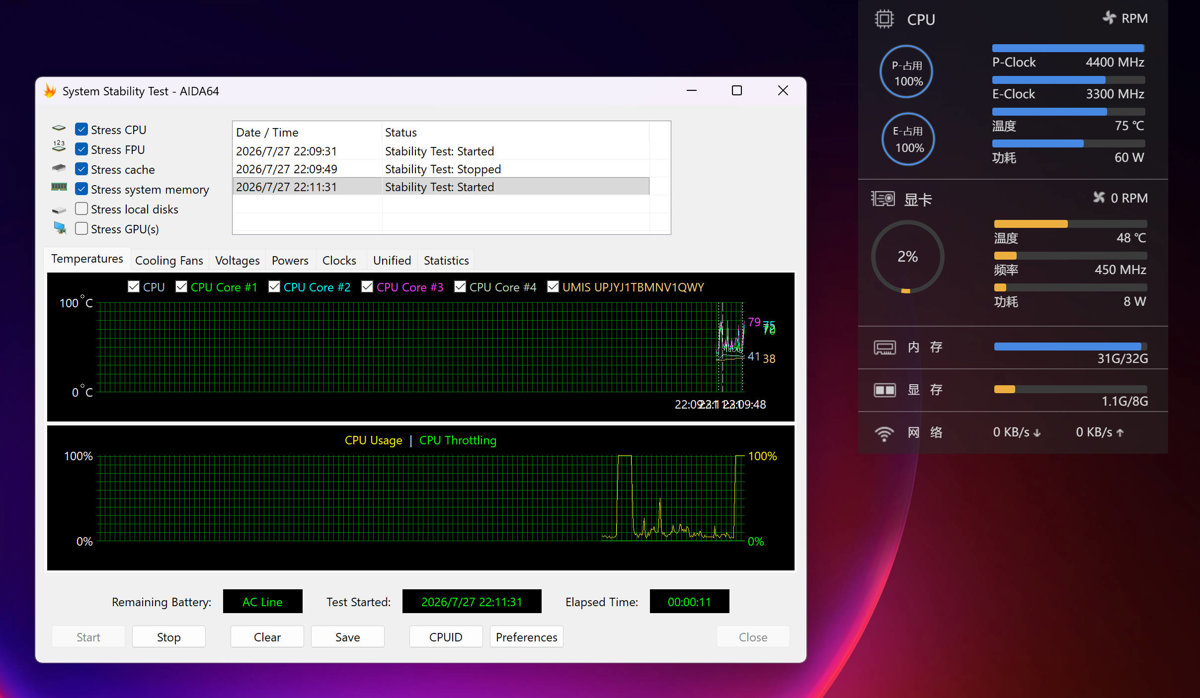Viewport: 1200px width, 698px height.
Task: Enable Stress local disks
Action: 82,209
